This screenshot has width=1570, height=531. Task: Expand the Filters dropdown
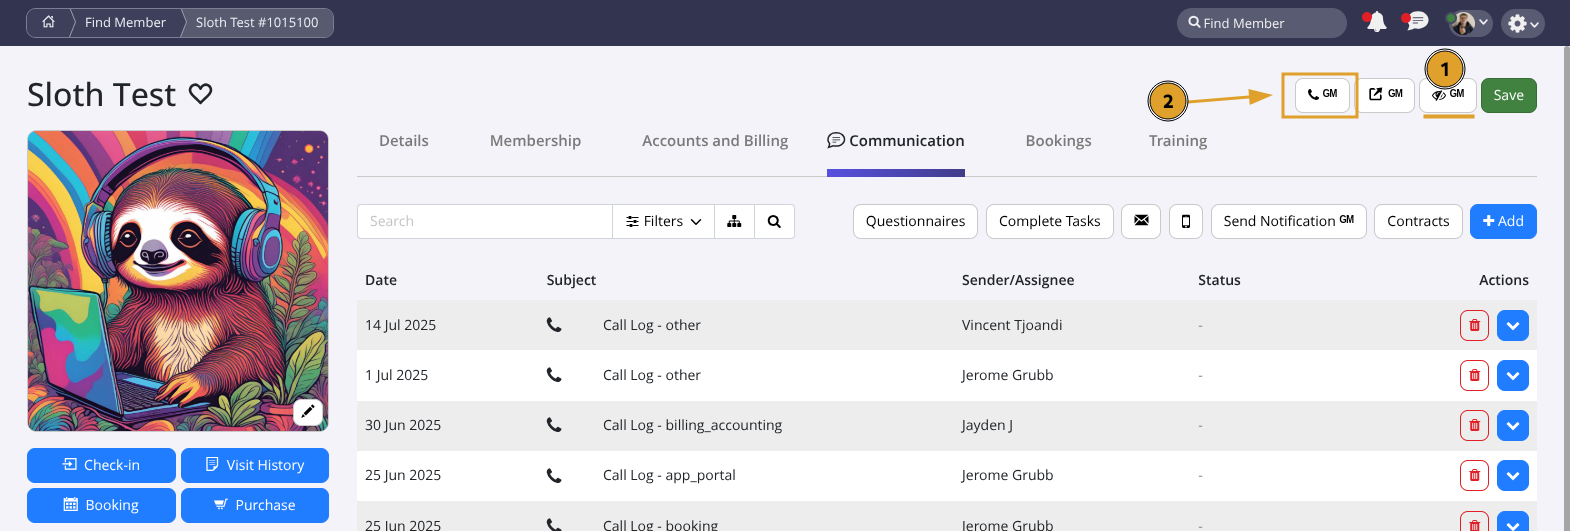click(663, 221)
